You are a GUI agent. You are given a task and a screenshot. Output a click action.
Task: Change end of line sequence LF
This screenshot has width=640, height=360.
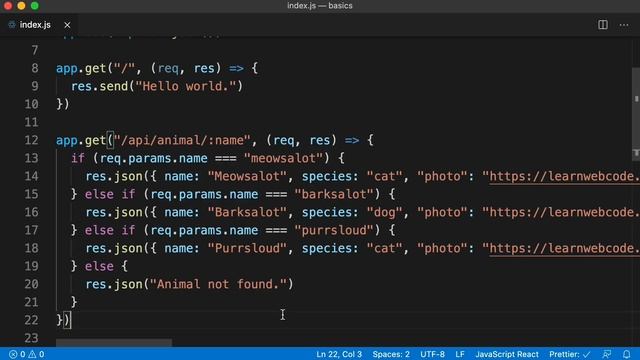point(460,354)
